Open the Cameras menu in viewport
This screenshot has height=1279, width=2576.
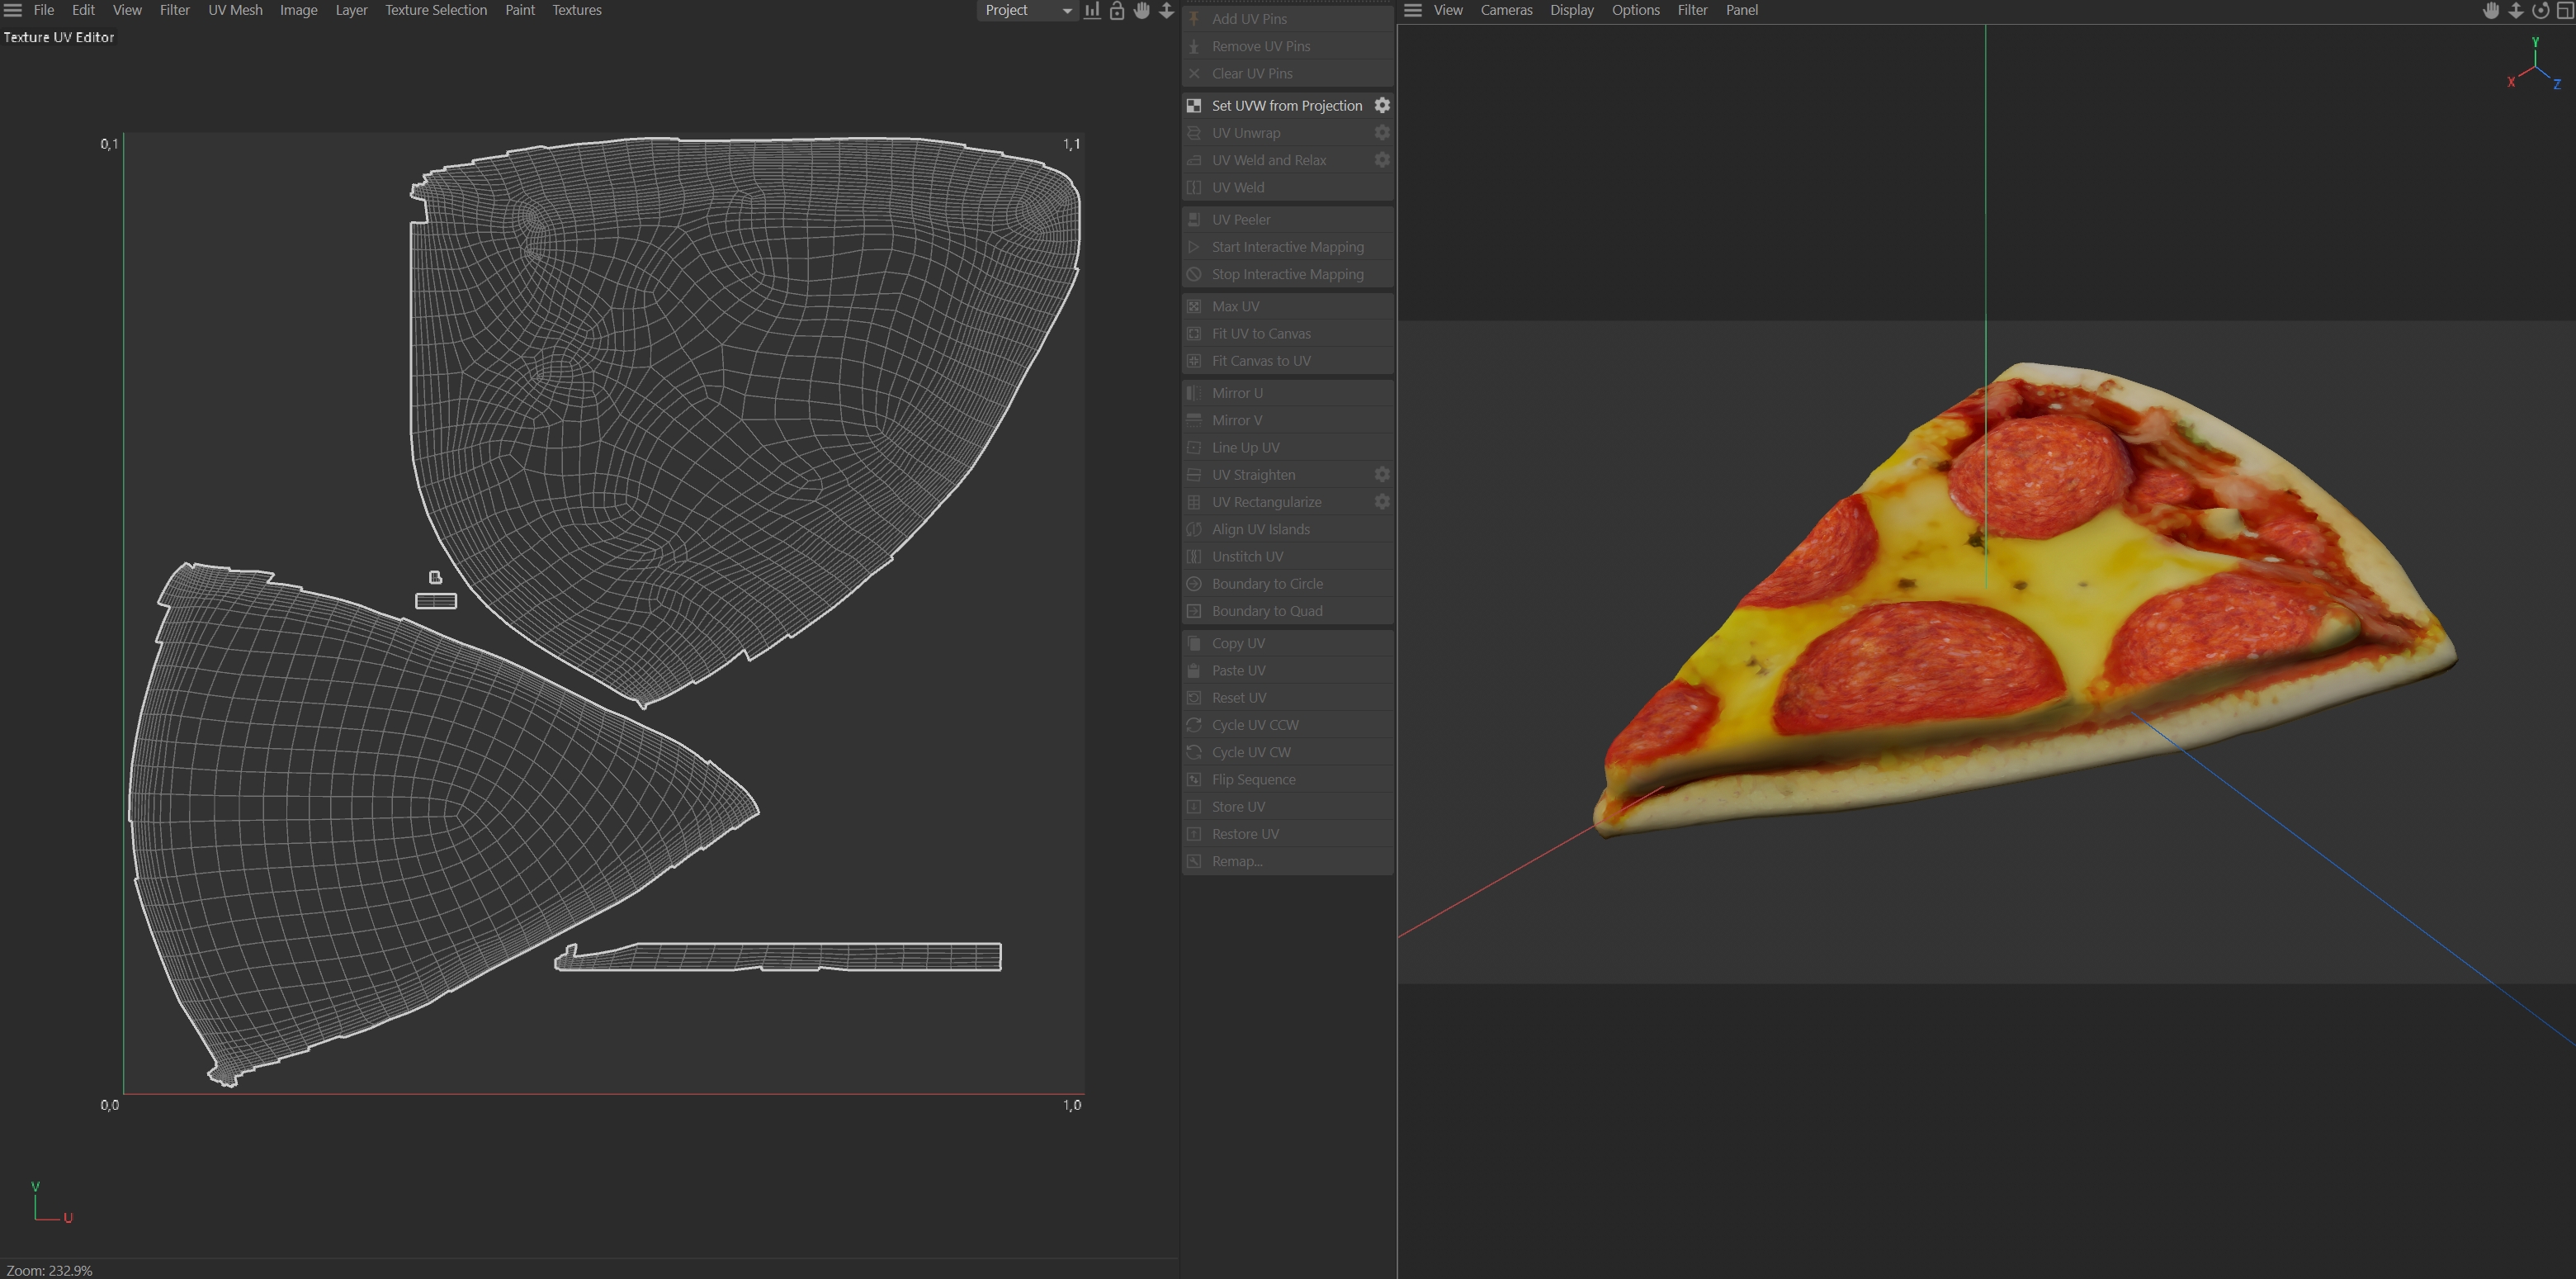pyautogui.click(x=1506, y=10)
